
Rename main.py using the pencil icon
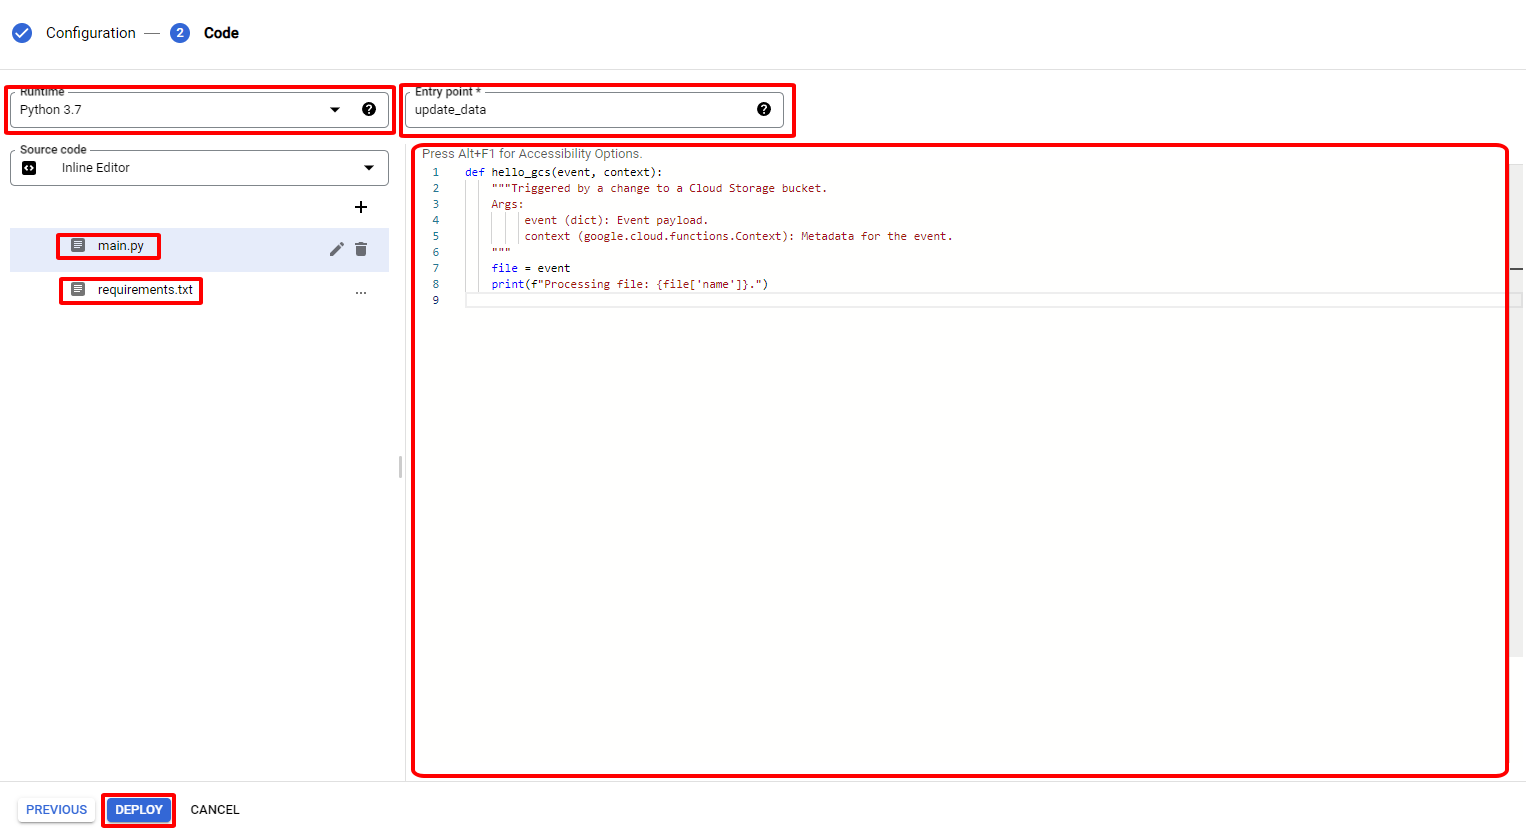337,249
